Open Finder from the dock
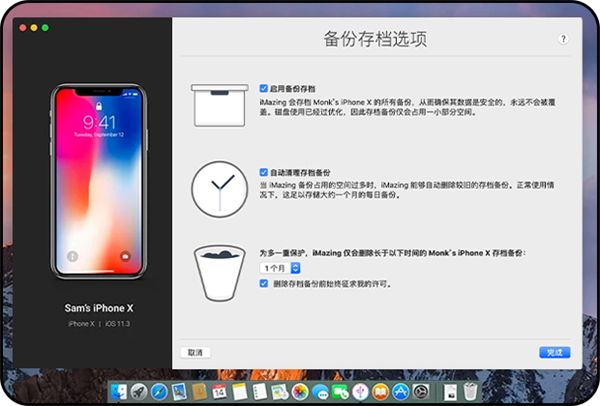Screen dimensions: 600x406 coord(119,392)
